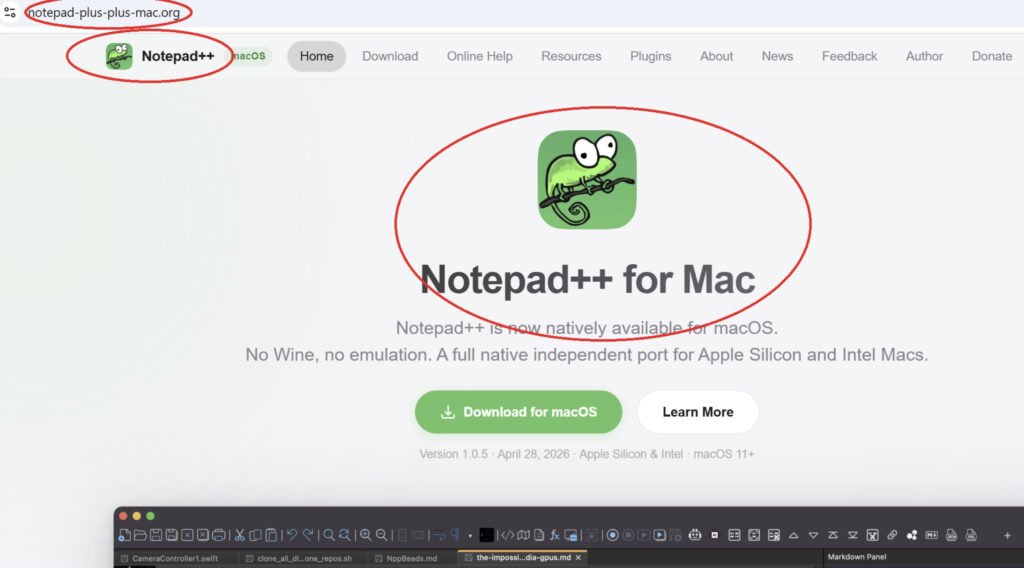This screenshot has width=1024, height=568.
Task: Click the plus icon at the toolbar's end
Action: click(x=1007, y=535)
